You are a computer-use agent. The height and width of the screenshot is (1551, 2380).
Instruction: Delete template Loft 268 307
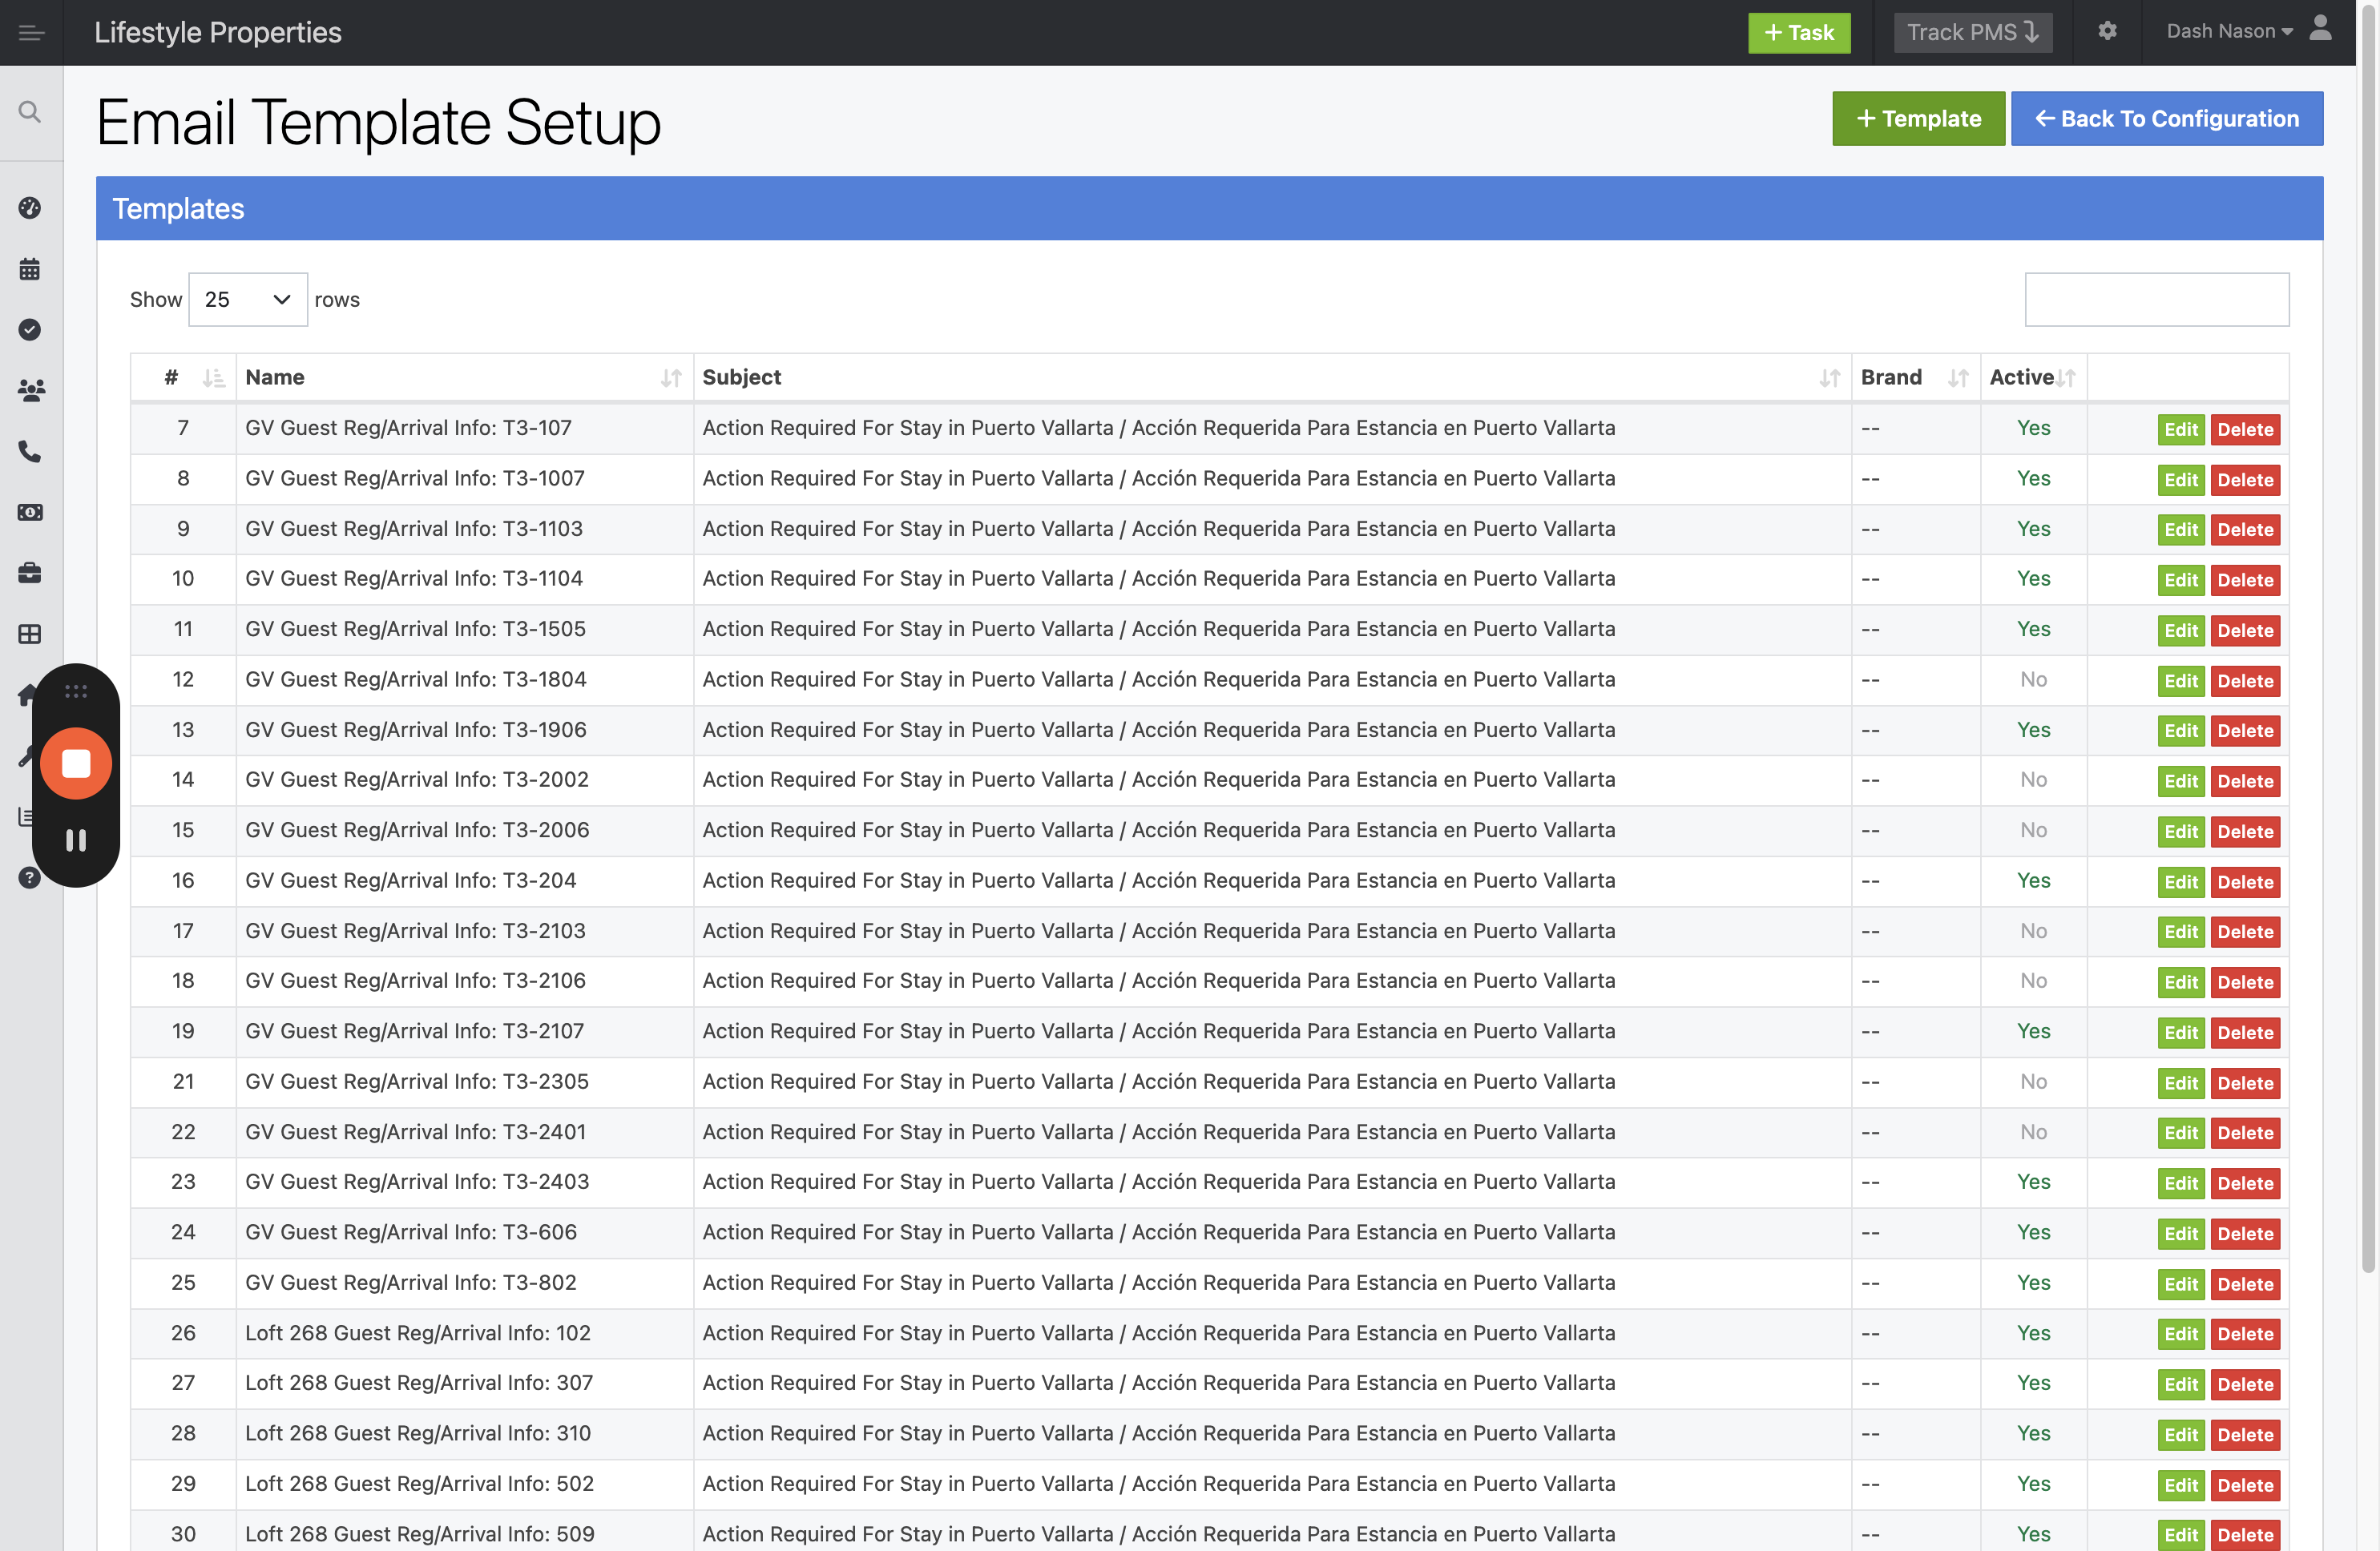[x=2245, y=1385]
